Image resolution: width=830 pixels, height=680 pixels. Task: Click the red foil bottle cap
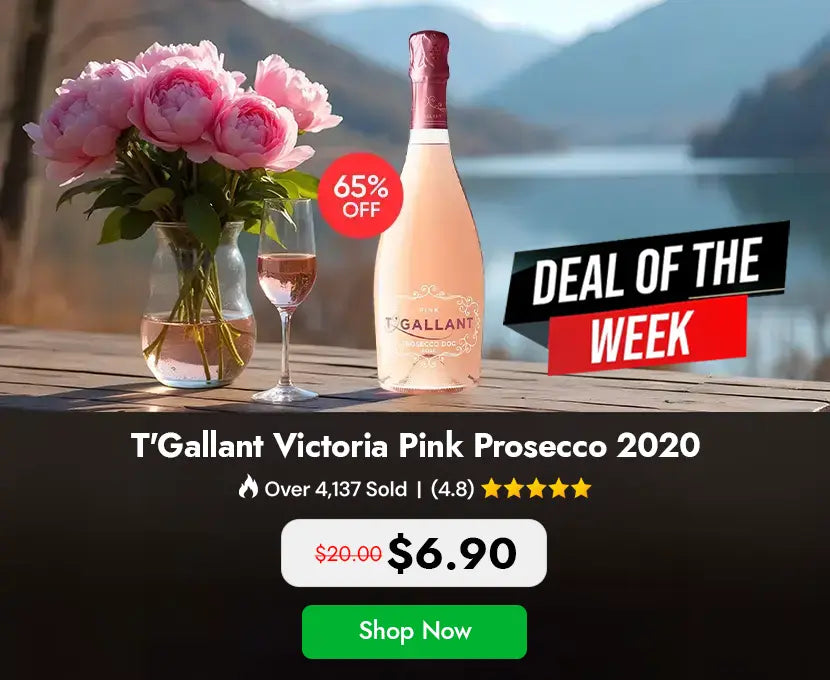click(429, 79)
